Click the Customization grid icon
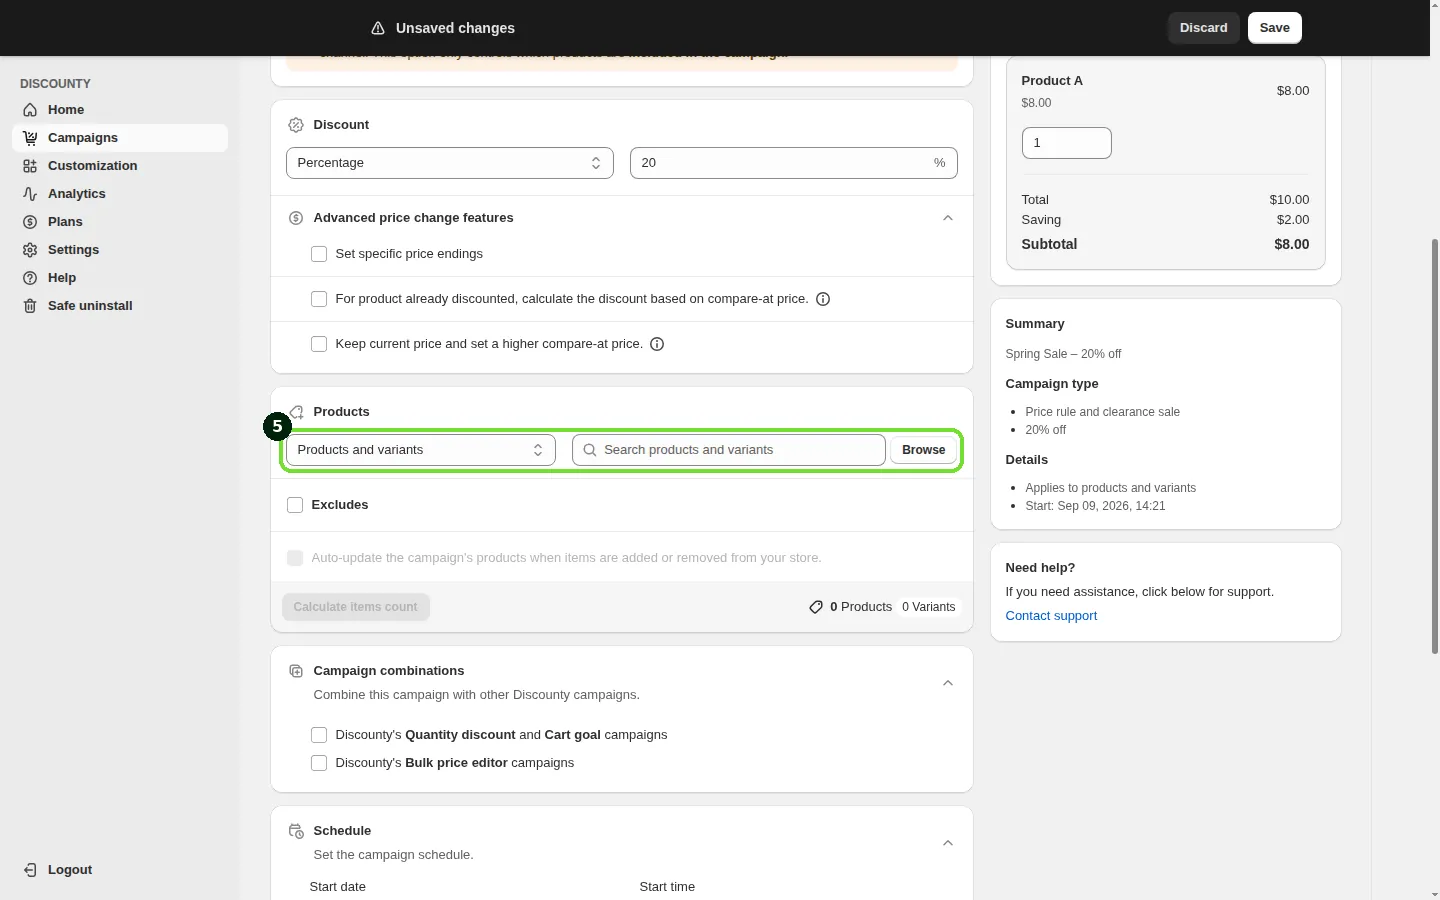The width and height of the screenshot is (1440, 900). point(30,166)
